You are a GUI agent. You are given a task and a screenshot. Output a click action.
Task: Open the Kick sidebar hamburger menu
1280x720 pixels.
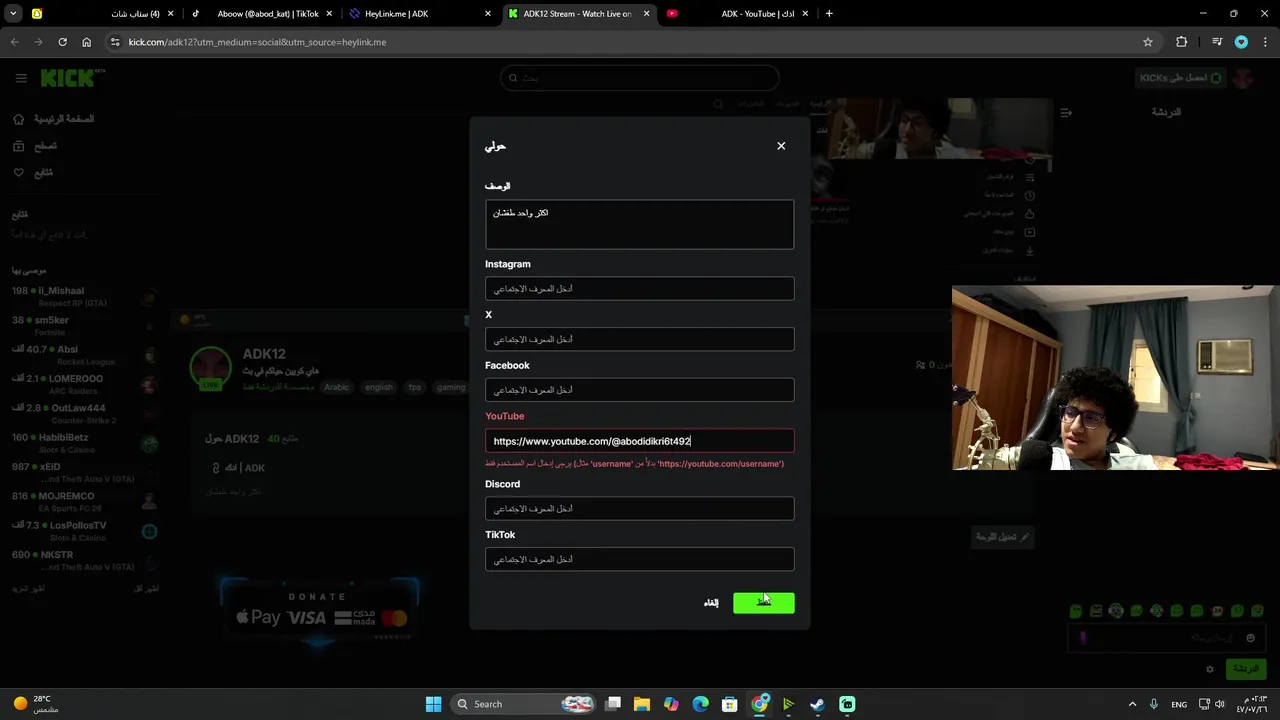point(21,78)
